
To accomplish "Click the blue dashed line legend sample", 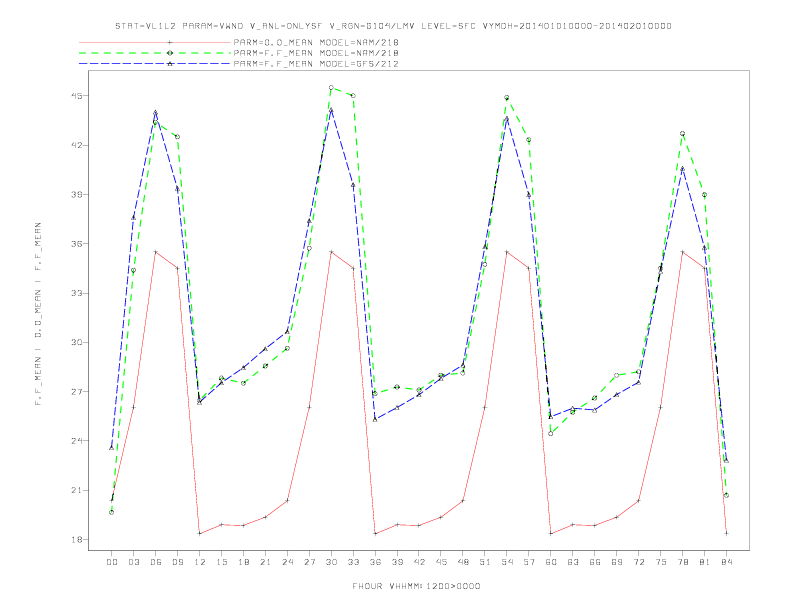I will pos(155,64).
